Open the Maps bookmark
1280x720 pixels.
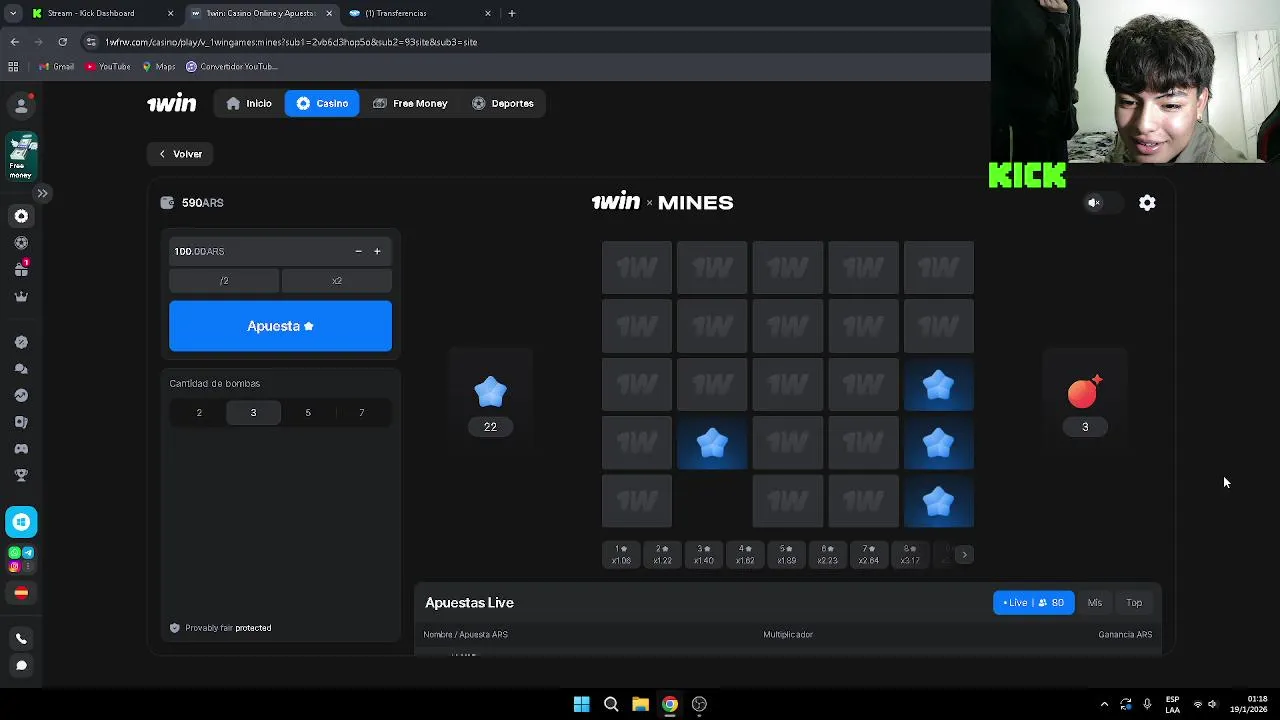pos(159,66)
